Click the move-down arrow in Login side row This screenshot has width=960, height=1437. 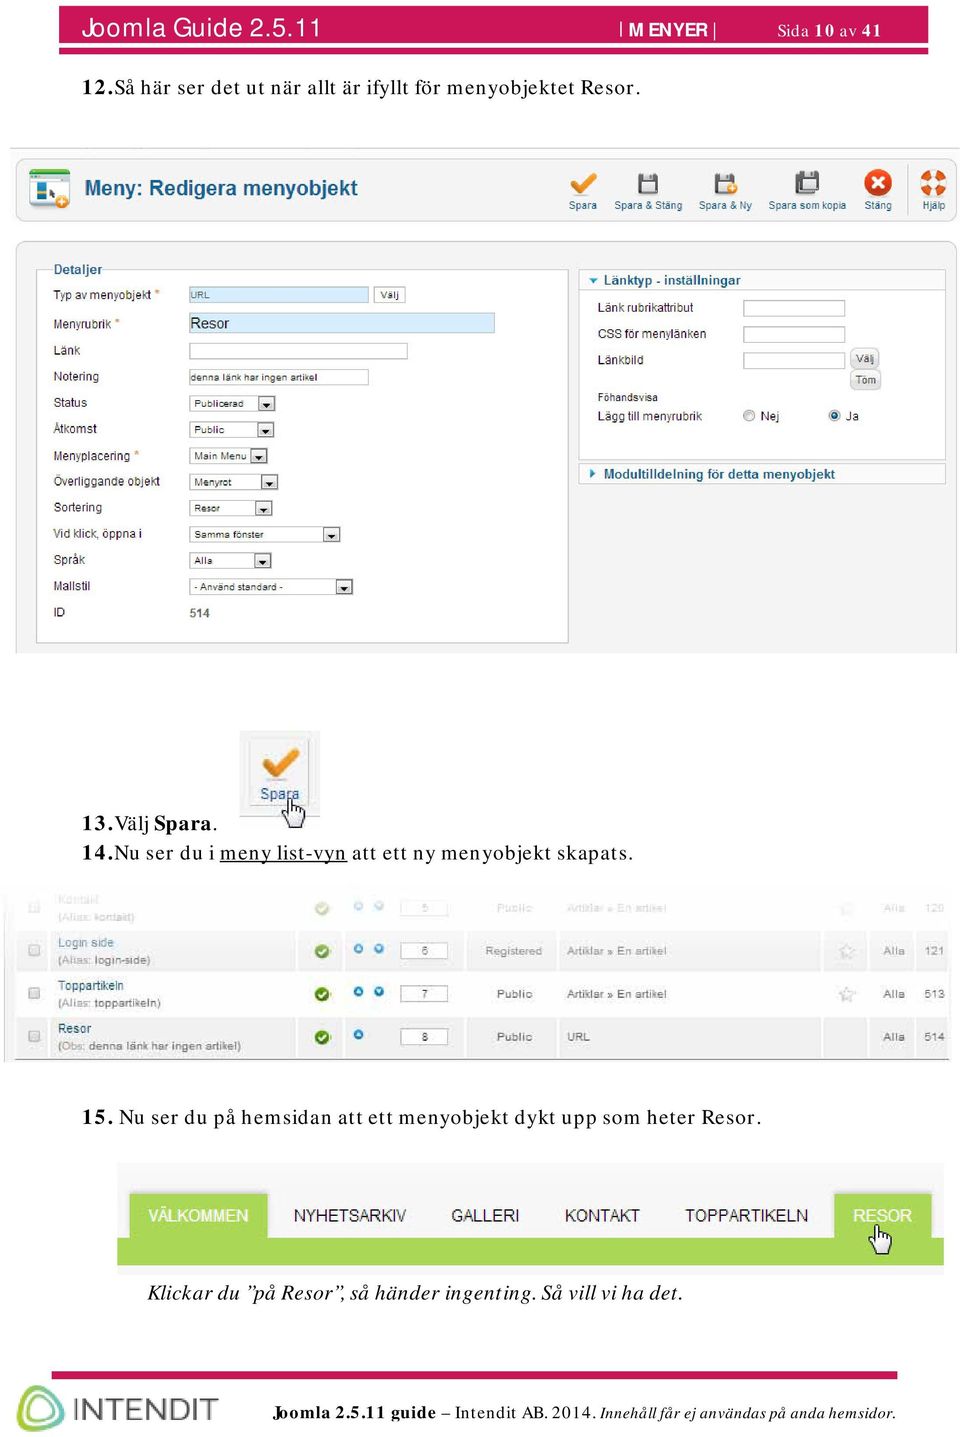coord(379,949)
